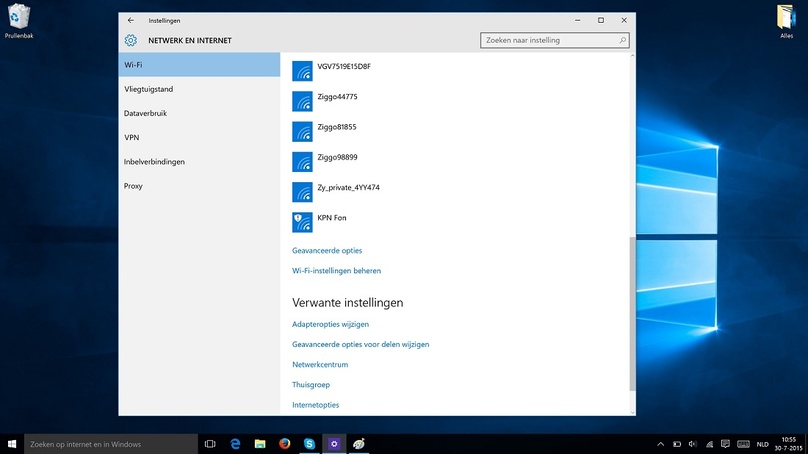Click the Zy_private_4YY474 Wi-Fi icon
The height and width of the screenshot is (454, 808).
point(302,192)
